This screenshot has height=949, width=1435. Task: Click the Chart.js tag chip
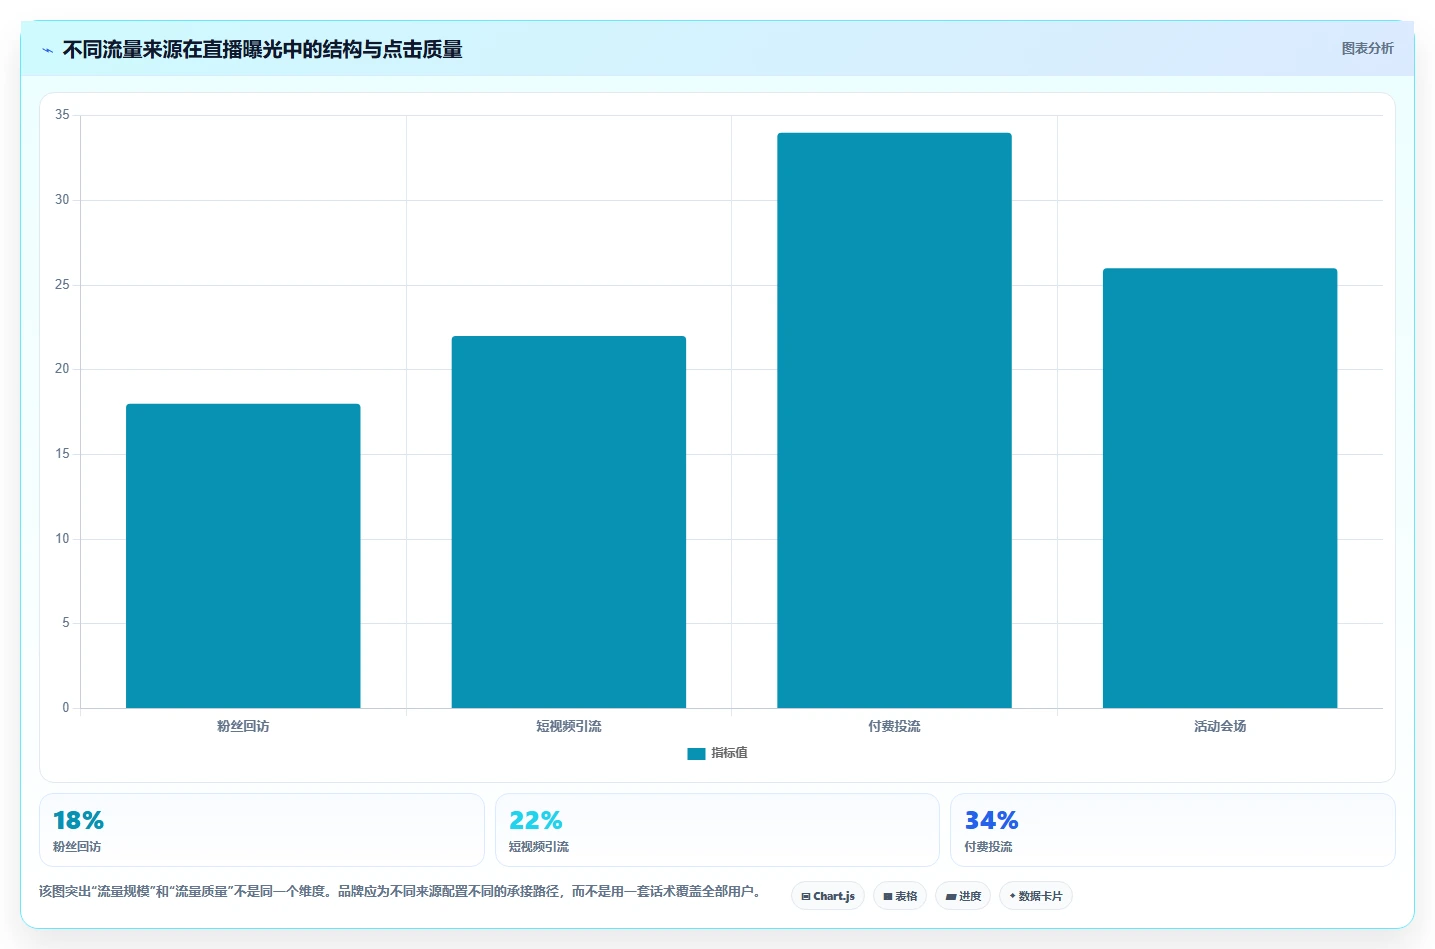828,896
